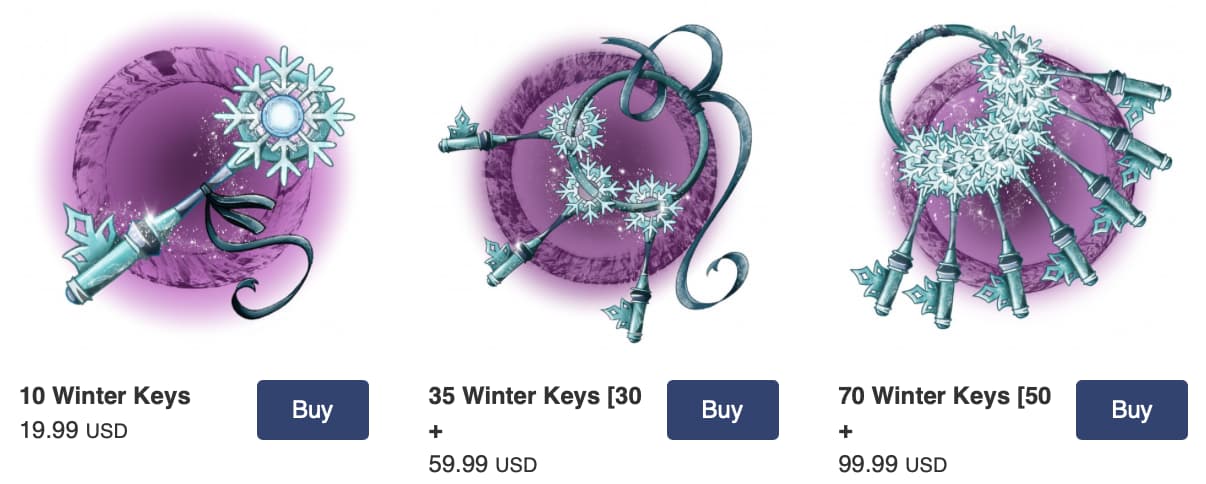Click the 99.99 USD price
Image resolution: width=1206 pixels, height=484 pixels.
893,465
